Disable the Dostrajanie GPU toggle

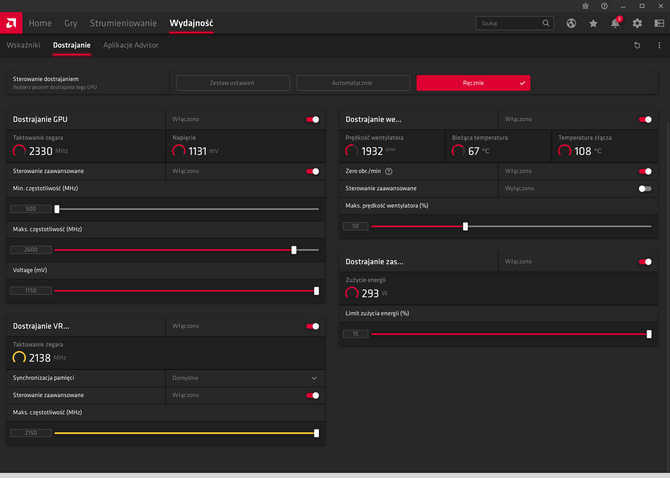313,120
